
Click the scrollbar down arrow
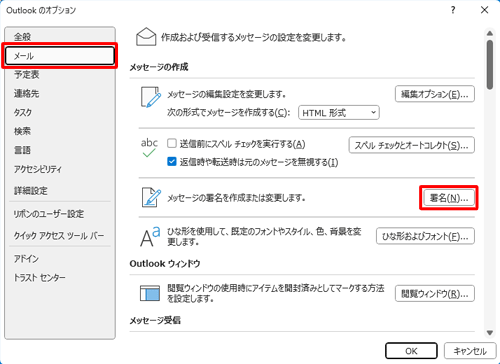[489, 333]
